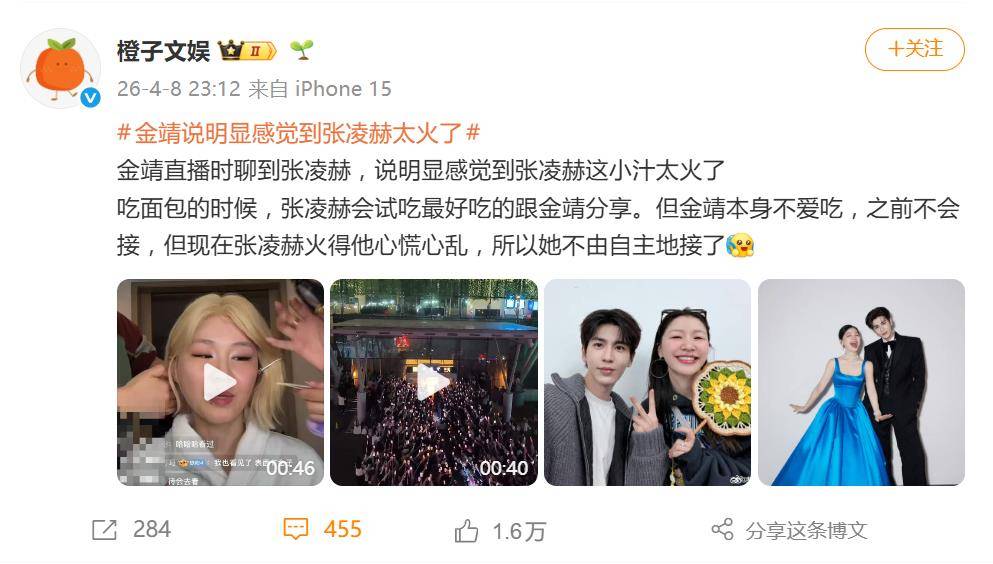Play the first video with the blonde woman

click(220, 382)
